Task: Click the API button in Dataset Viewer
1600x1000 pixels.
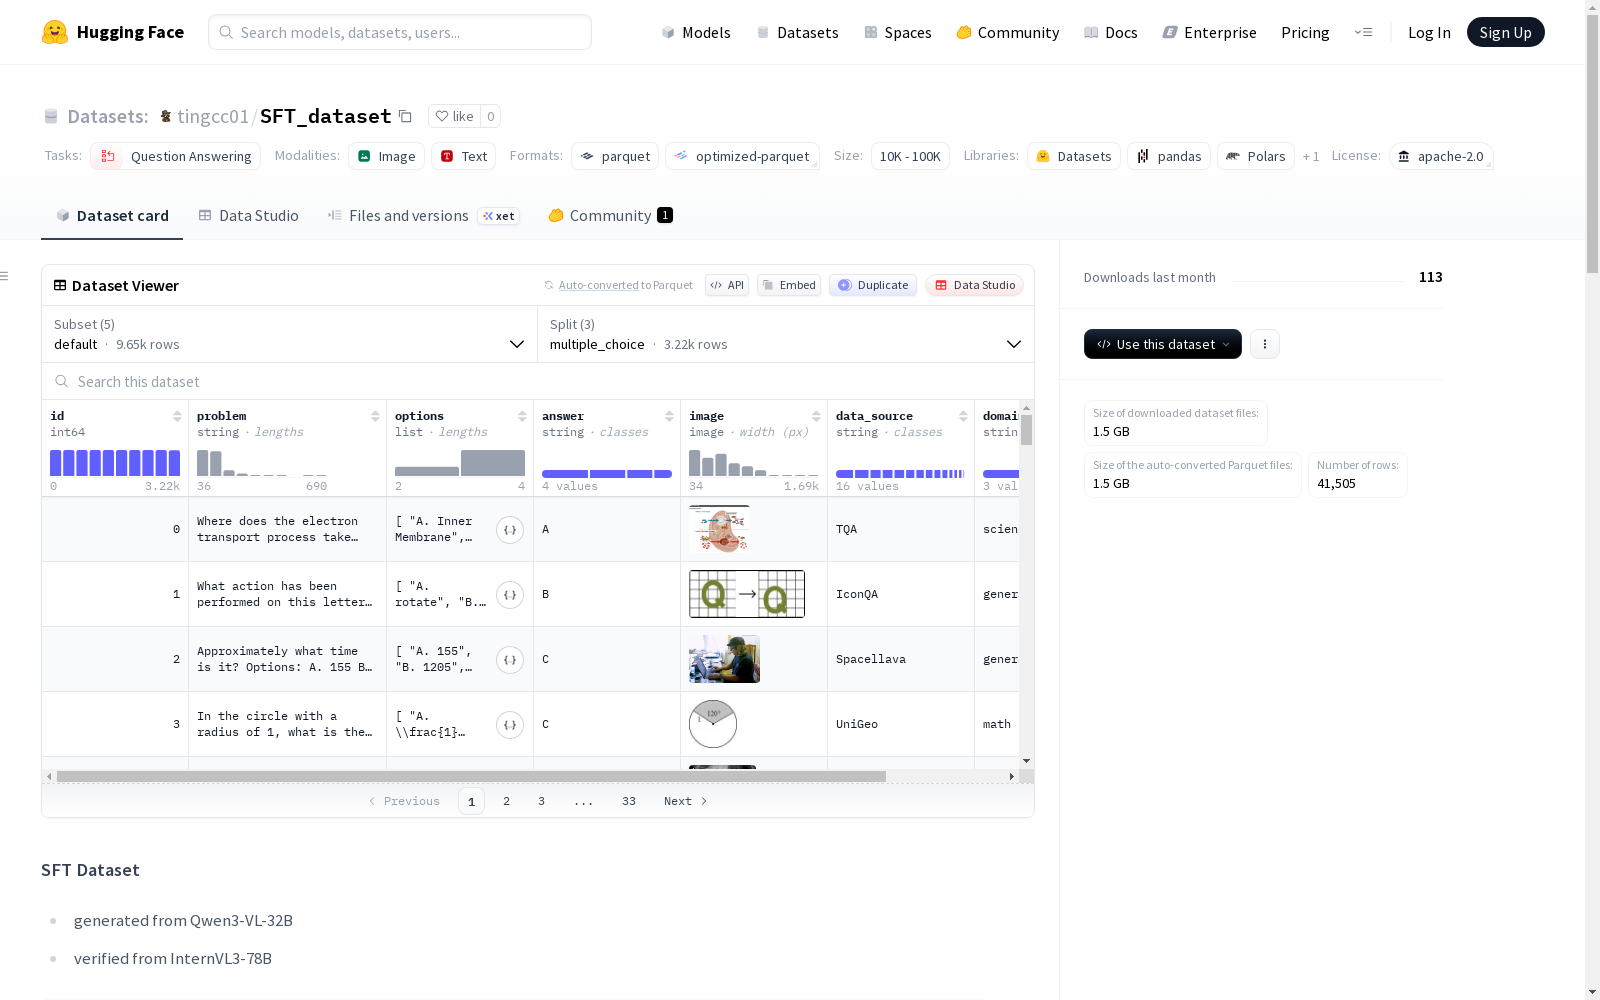Action: tap(727, 285)
